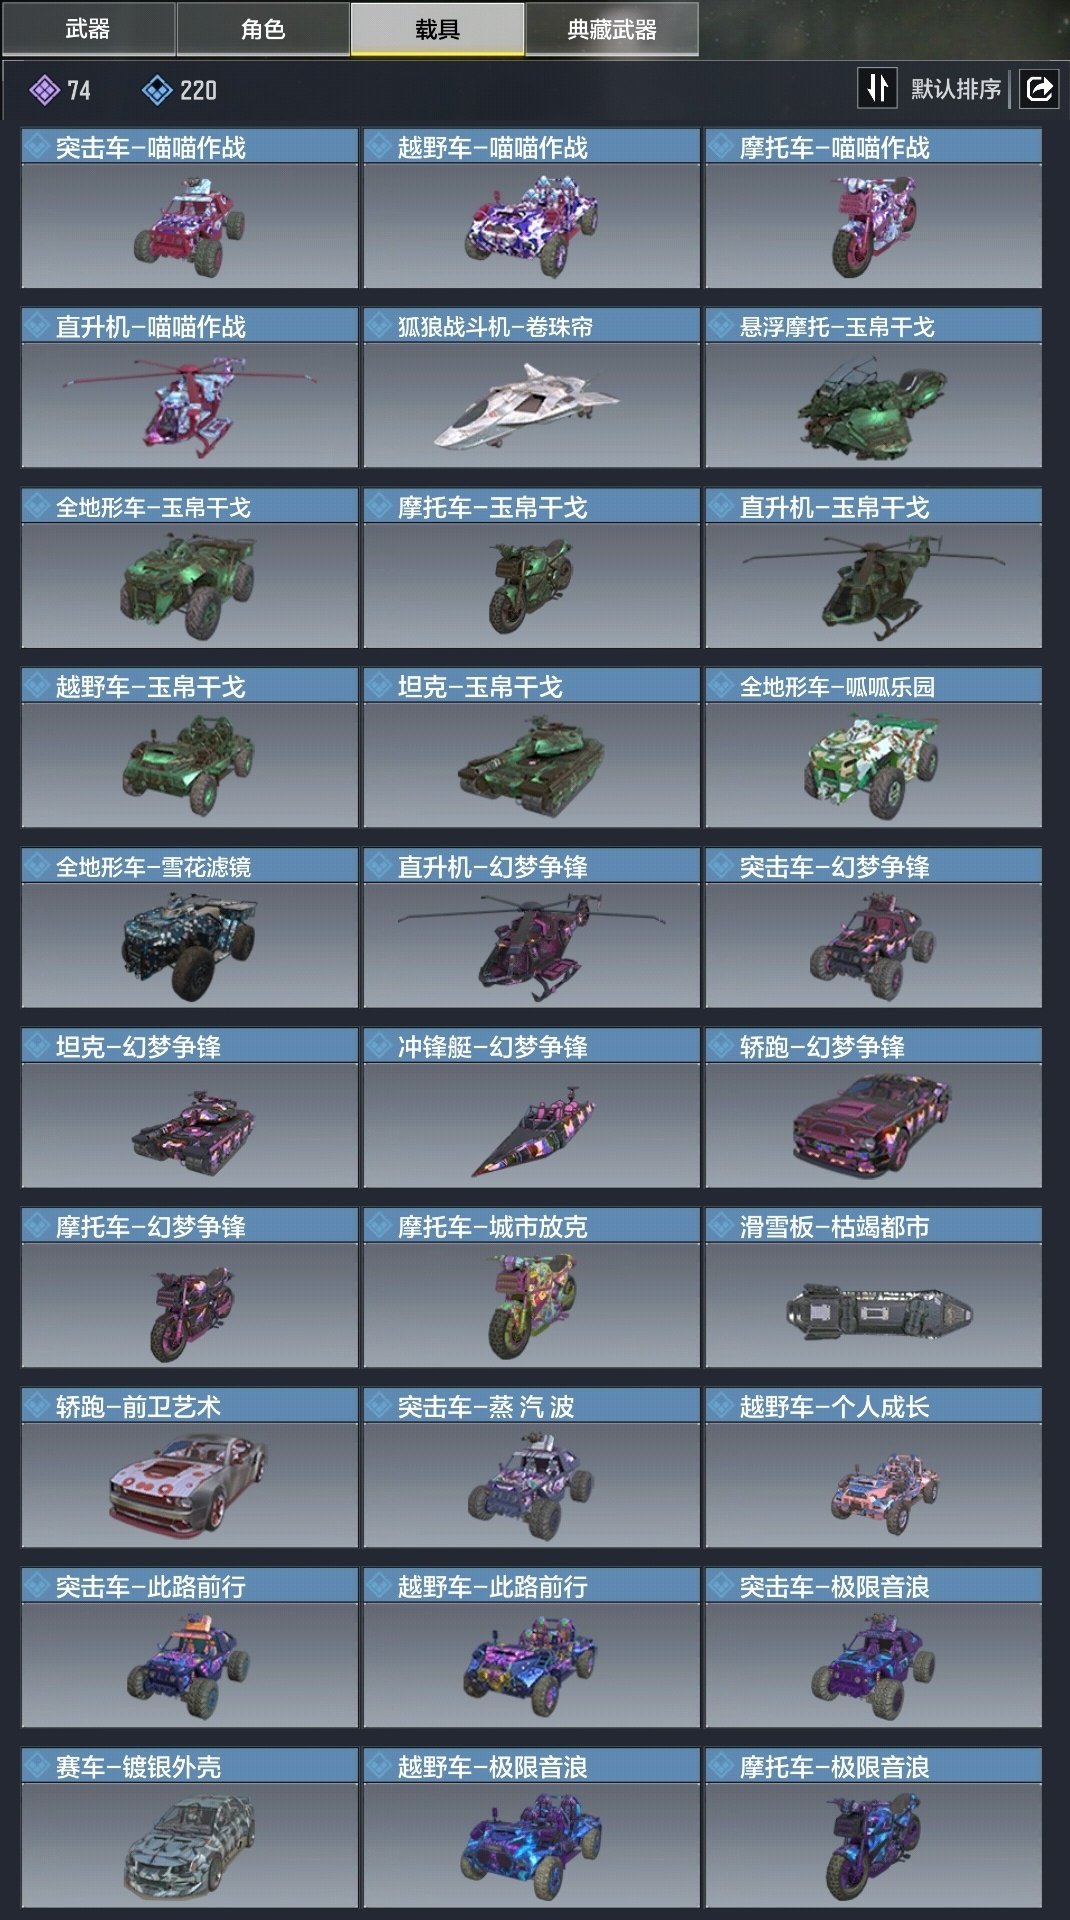The image size is (1070, 1920).
Task: Click the 摩托车-城市放克 title bar
Action: pyautogui.click(x=531, y=1226)
